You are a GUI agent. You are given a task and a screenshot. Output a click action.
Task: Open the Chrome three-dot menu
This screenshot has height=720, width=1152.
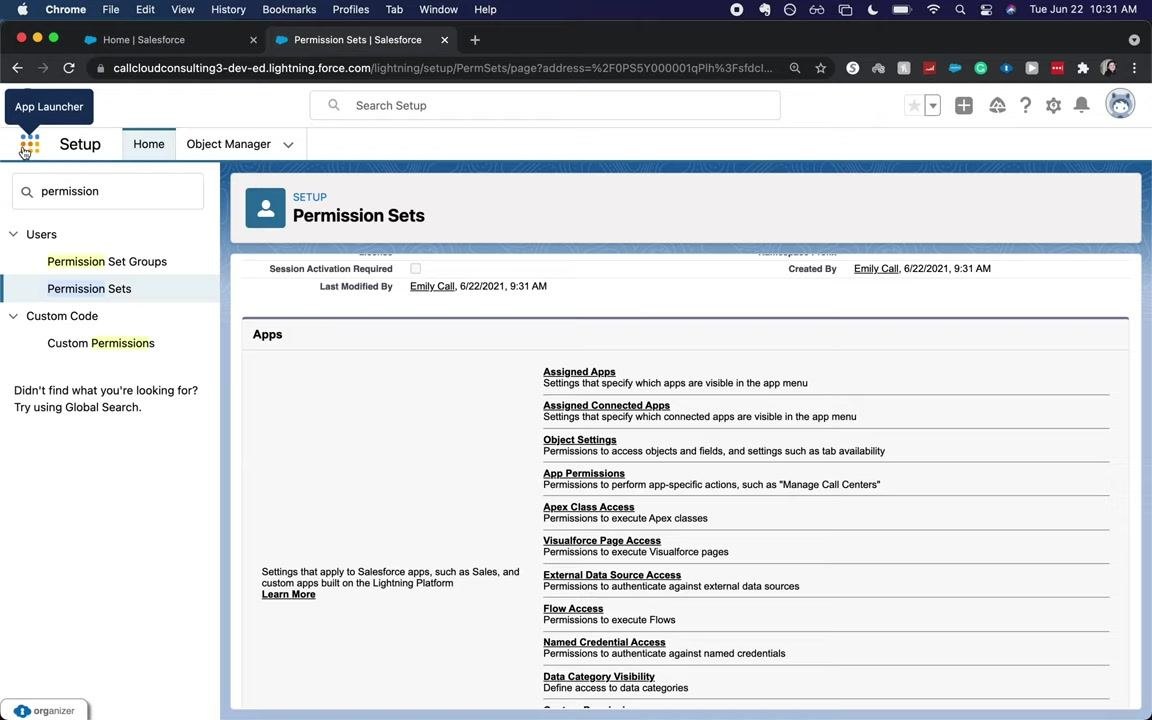pos(1134,68)
